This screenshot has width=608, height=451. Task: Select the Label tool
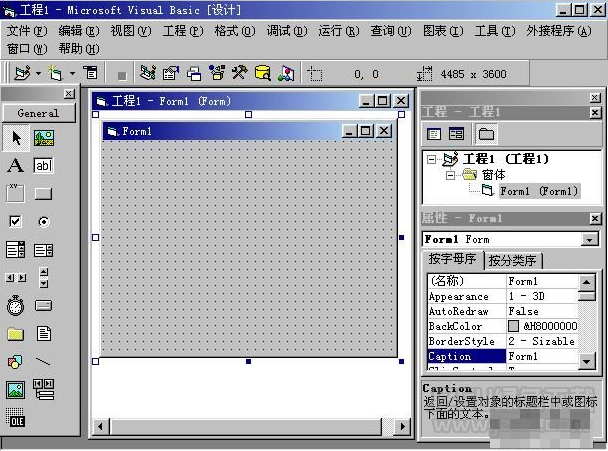(x=16, y=166)
